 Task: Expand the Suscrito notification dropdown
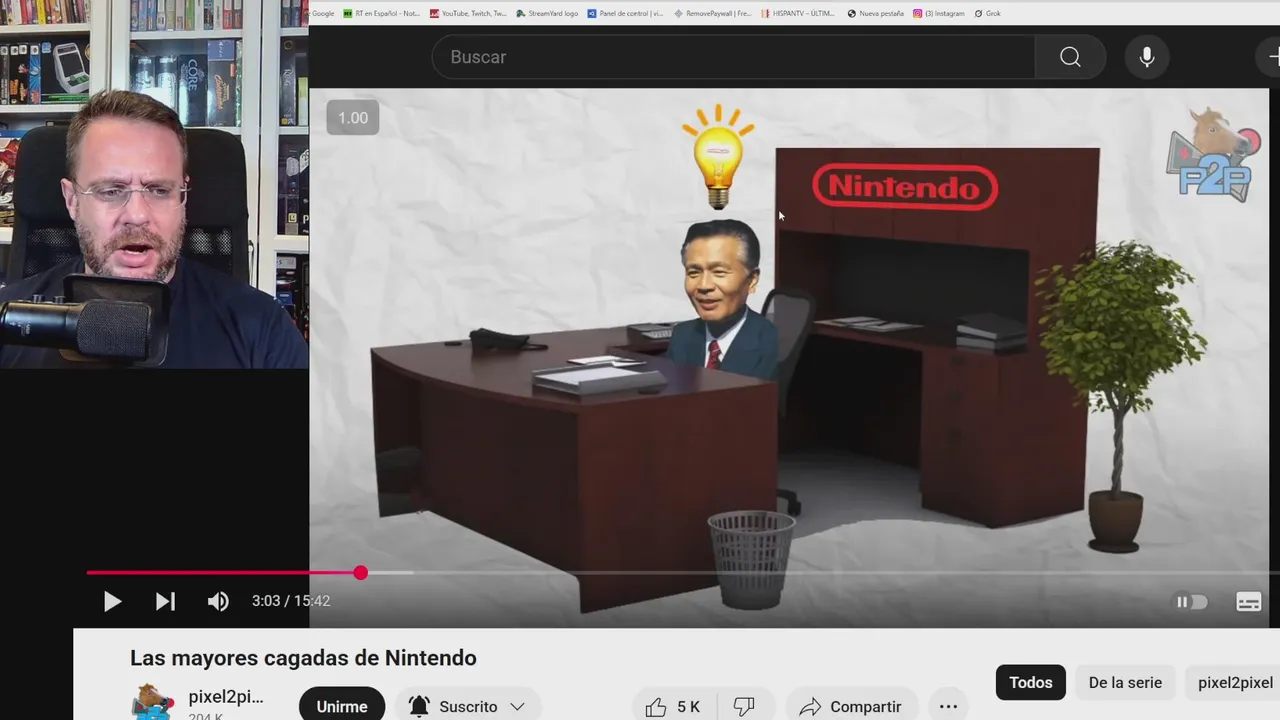tap(467, 707)
